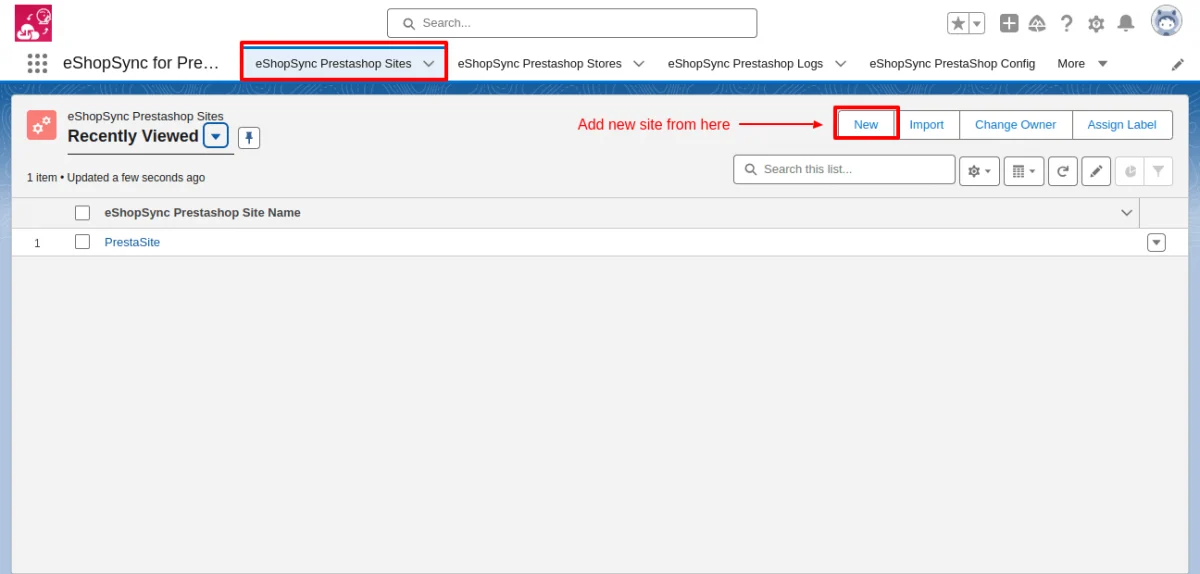Open the user profile avatar

(1167, 21)
